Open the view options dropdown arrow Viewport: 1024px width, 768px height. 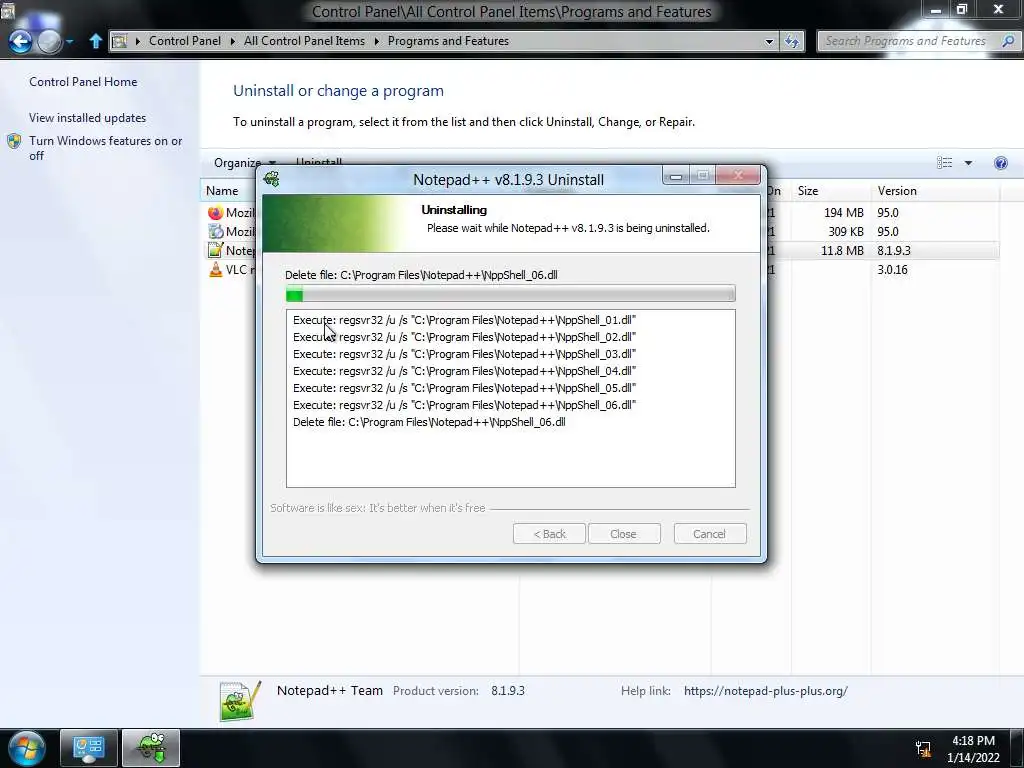[968, 163]
